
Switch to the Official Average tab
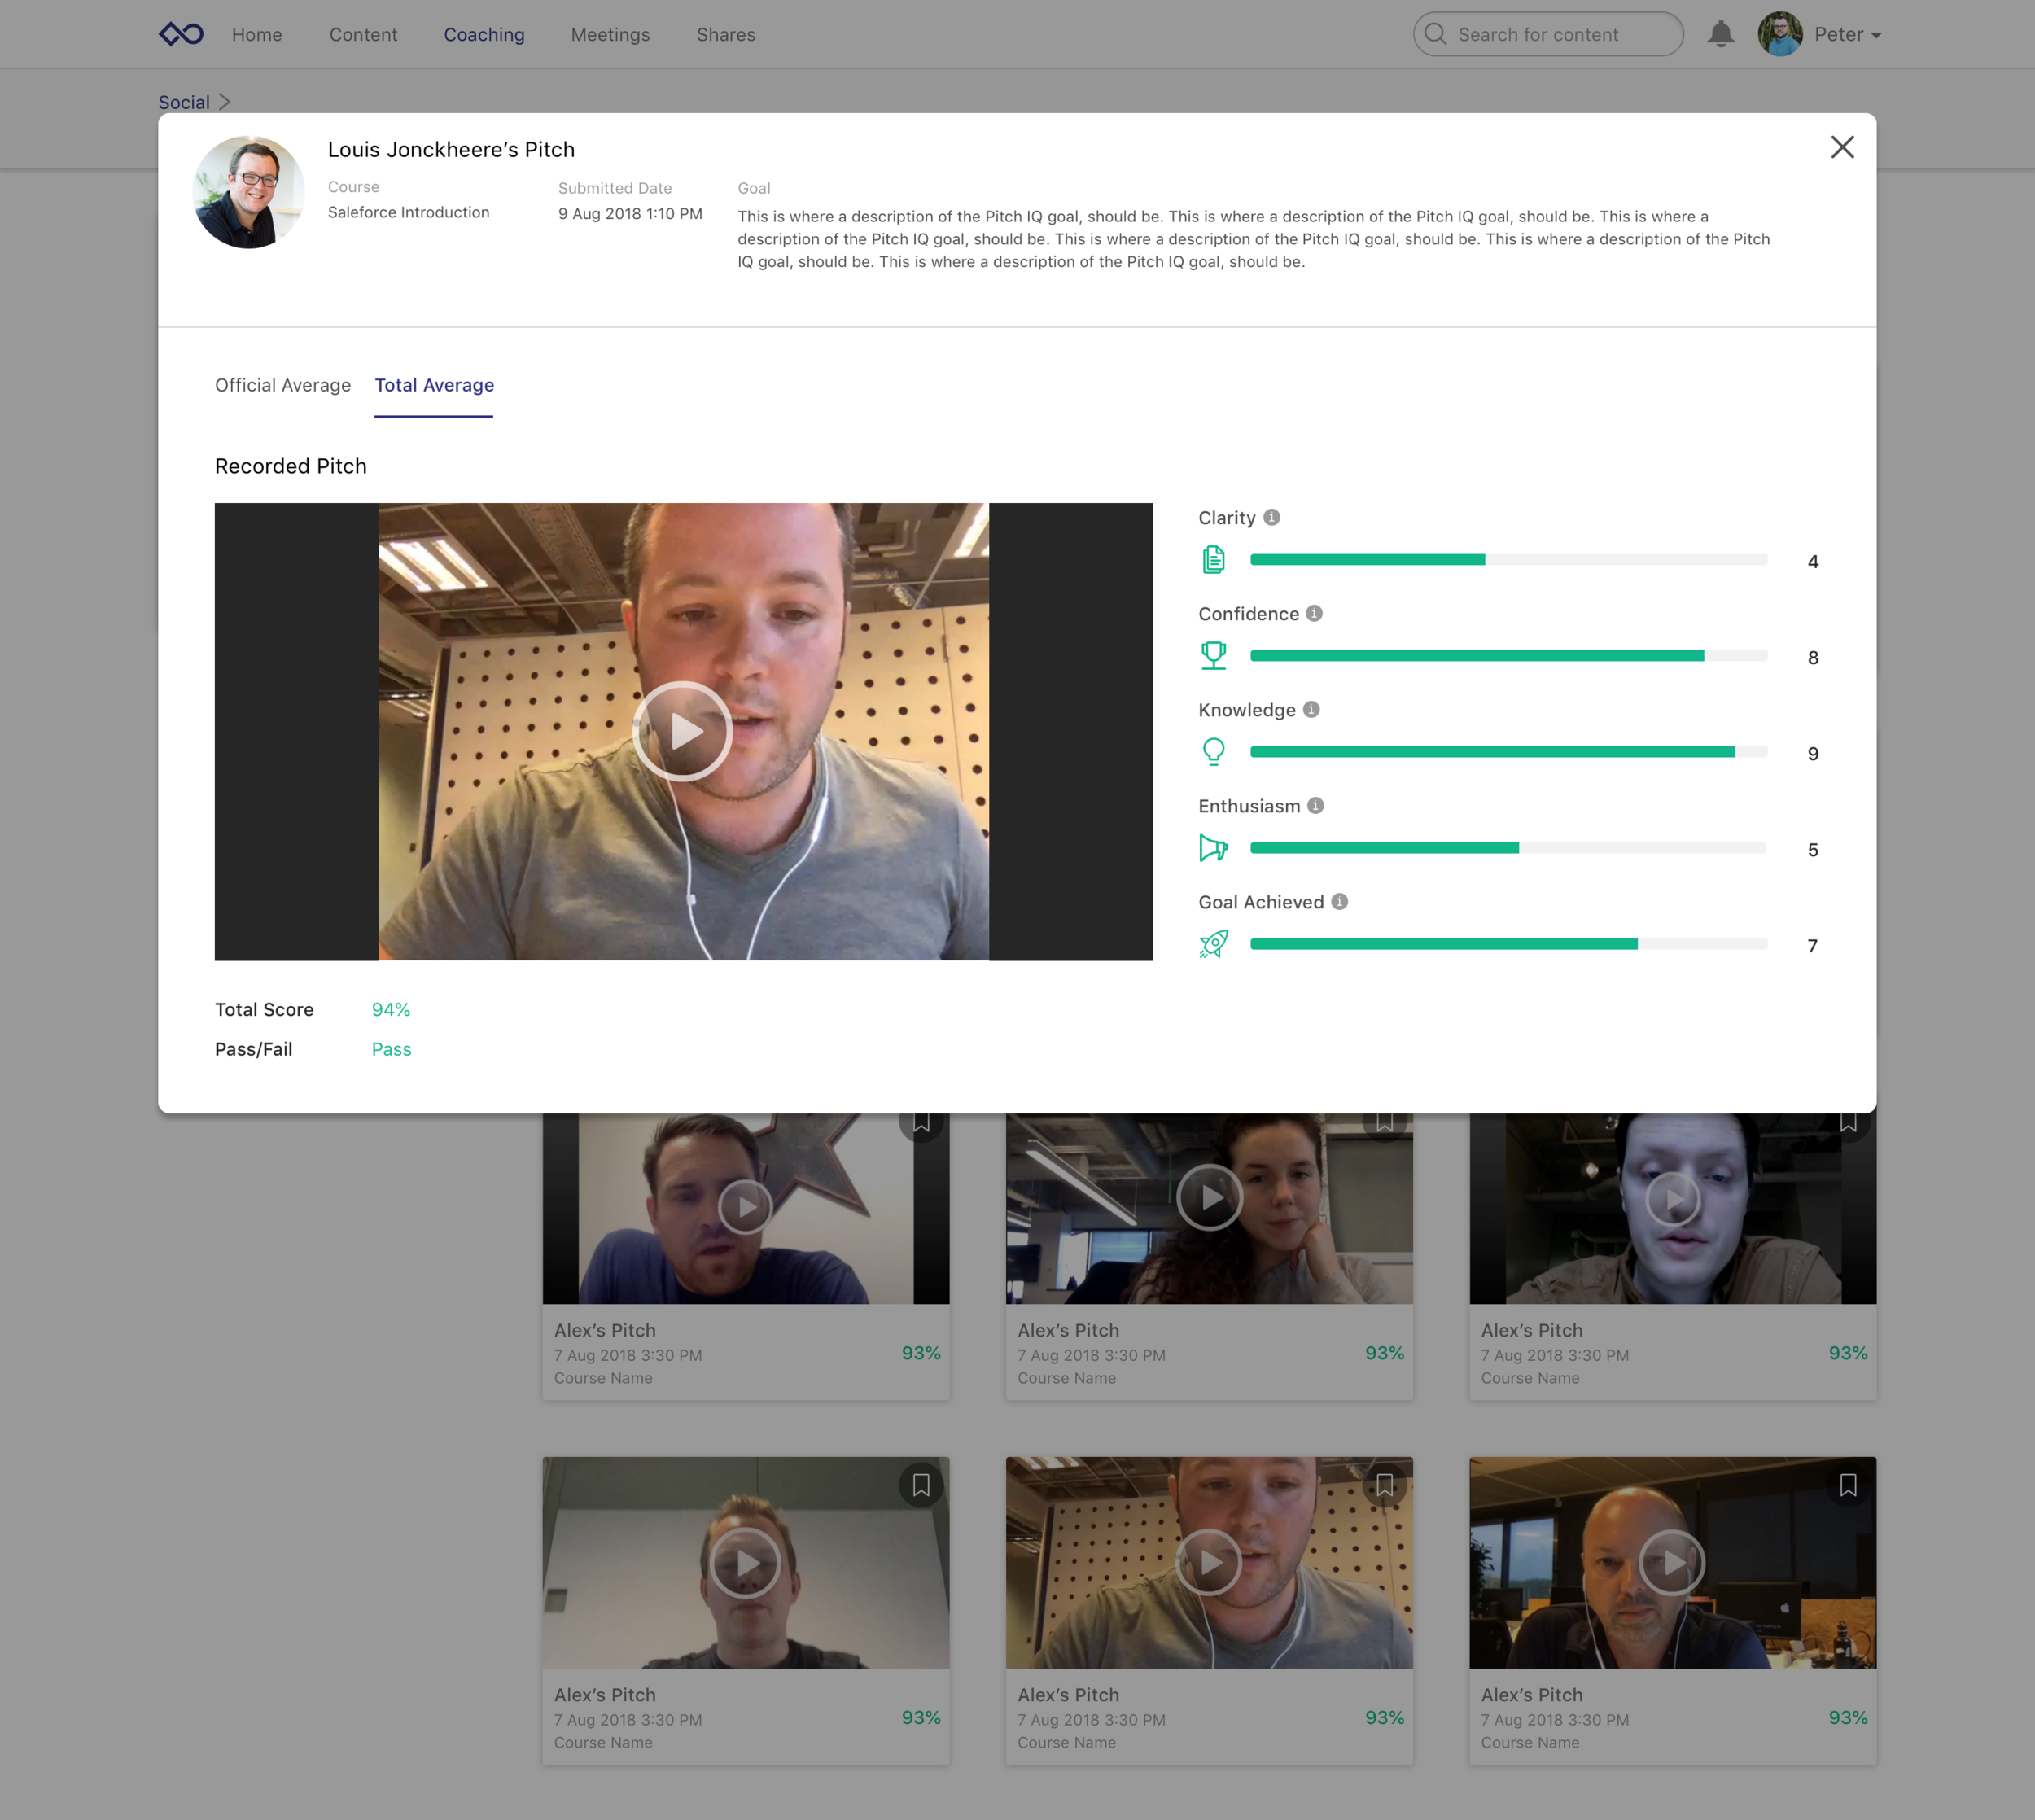pos(283,385)
